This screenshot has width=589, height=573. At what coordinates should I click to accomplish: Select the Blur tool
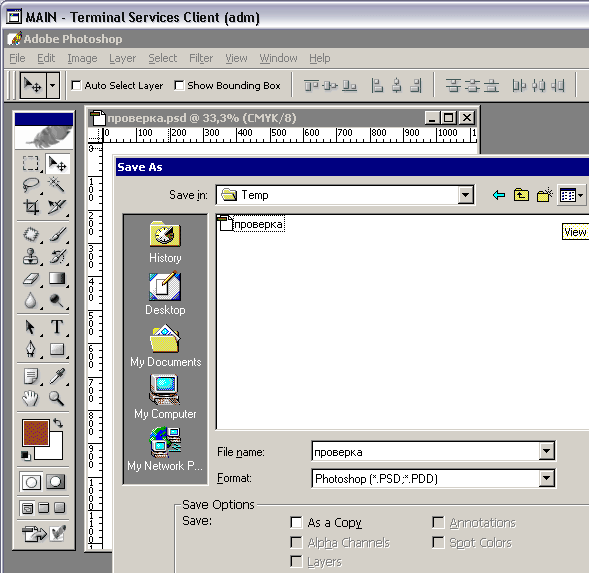click(31, 300)
